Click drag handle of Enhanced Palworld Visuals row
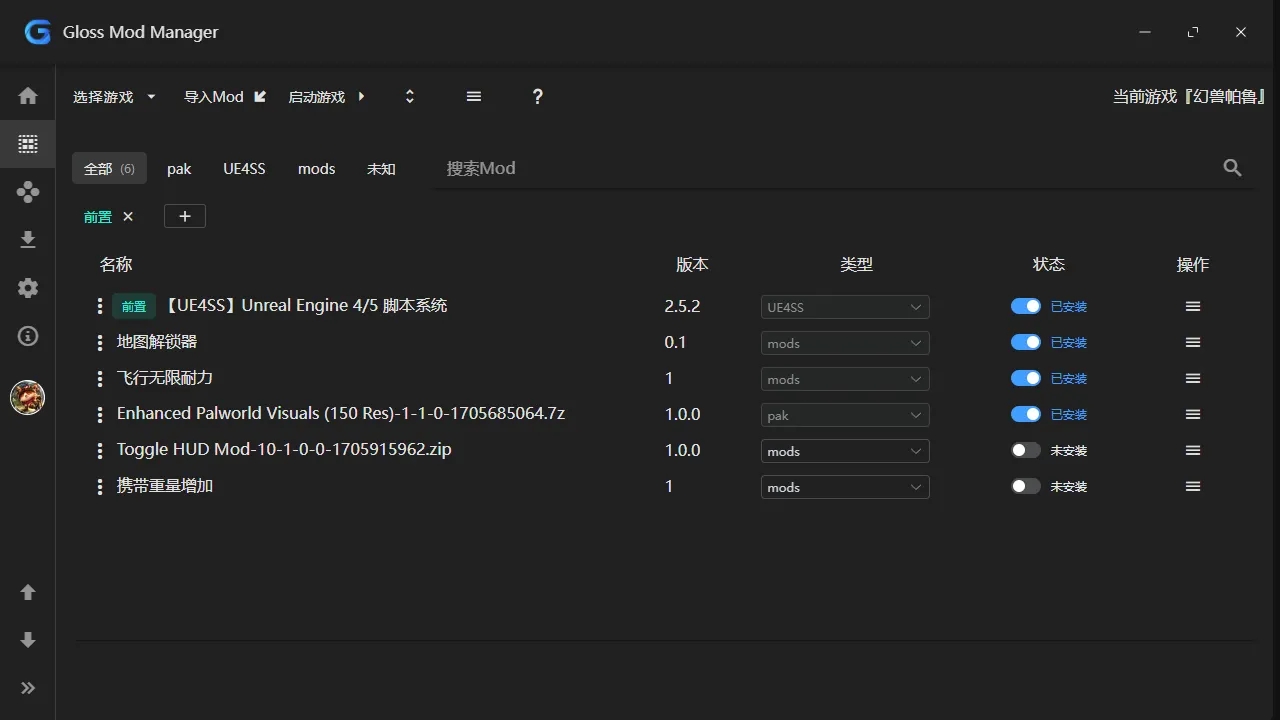1280x720 pixels. [x=100, y=415]
